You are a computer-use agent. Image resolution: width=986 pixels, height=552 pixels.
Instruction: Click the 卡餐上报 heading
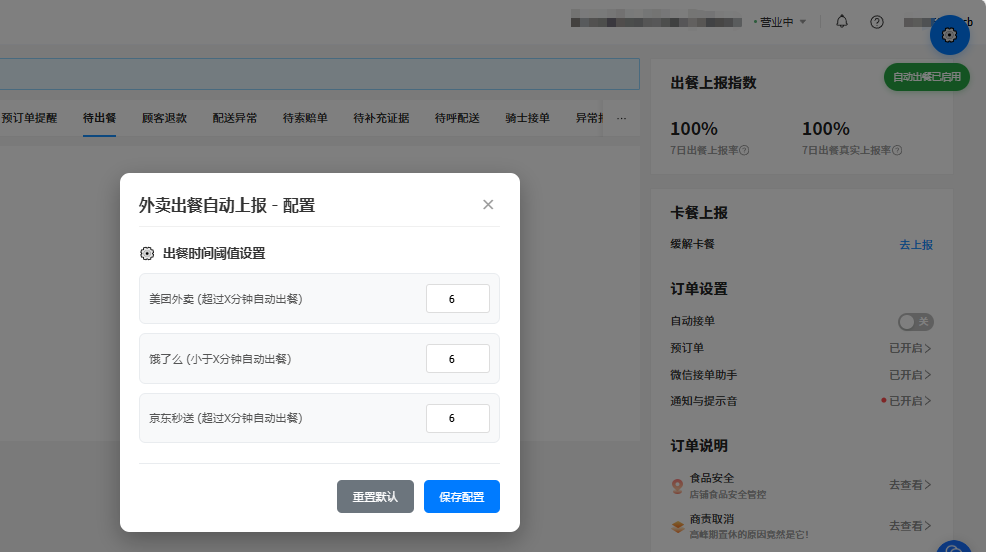click(699, 213)
